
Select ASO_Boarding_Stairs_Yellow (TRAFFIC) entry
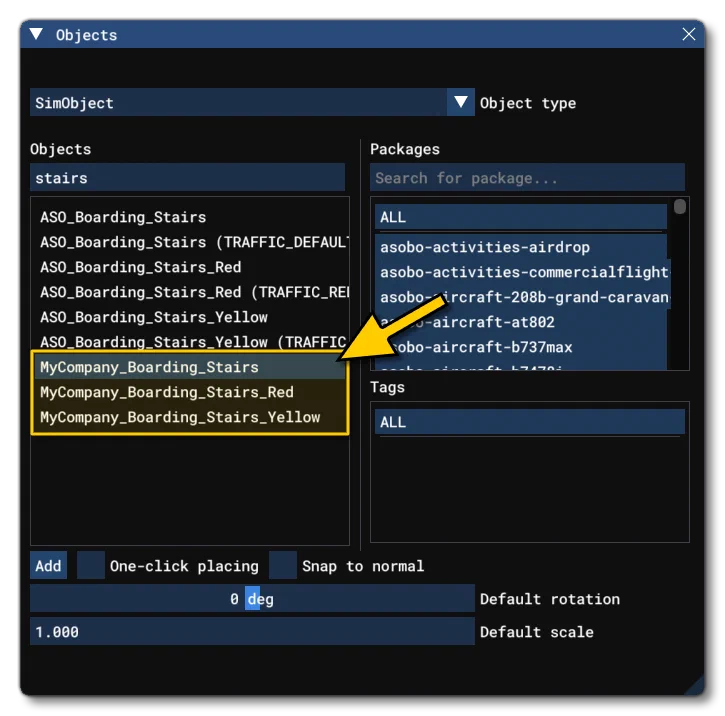pos(190,342)
